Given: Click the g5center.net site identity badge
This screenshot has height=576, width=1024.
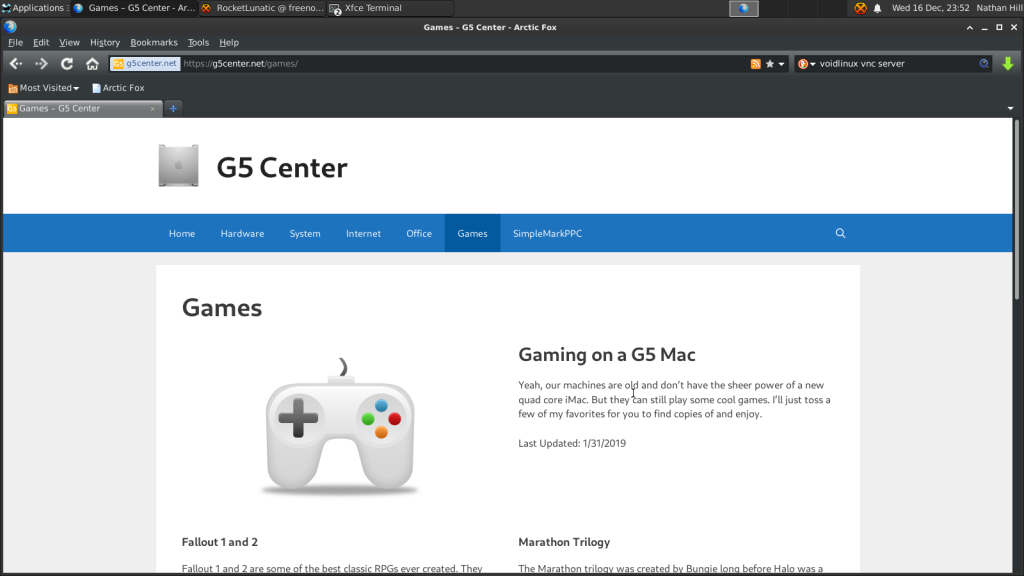Looking at the screenshot, I should pos(146,63).
